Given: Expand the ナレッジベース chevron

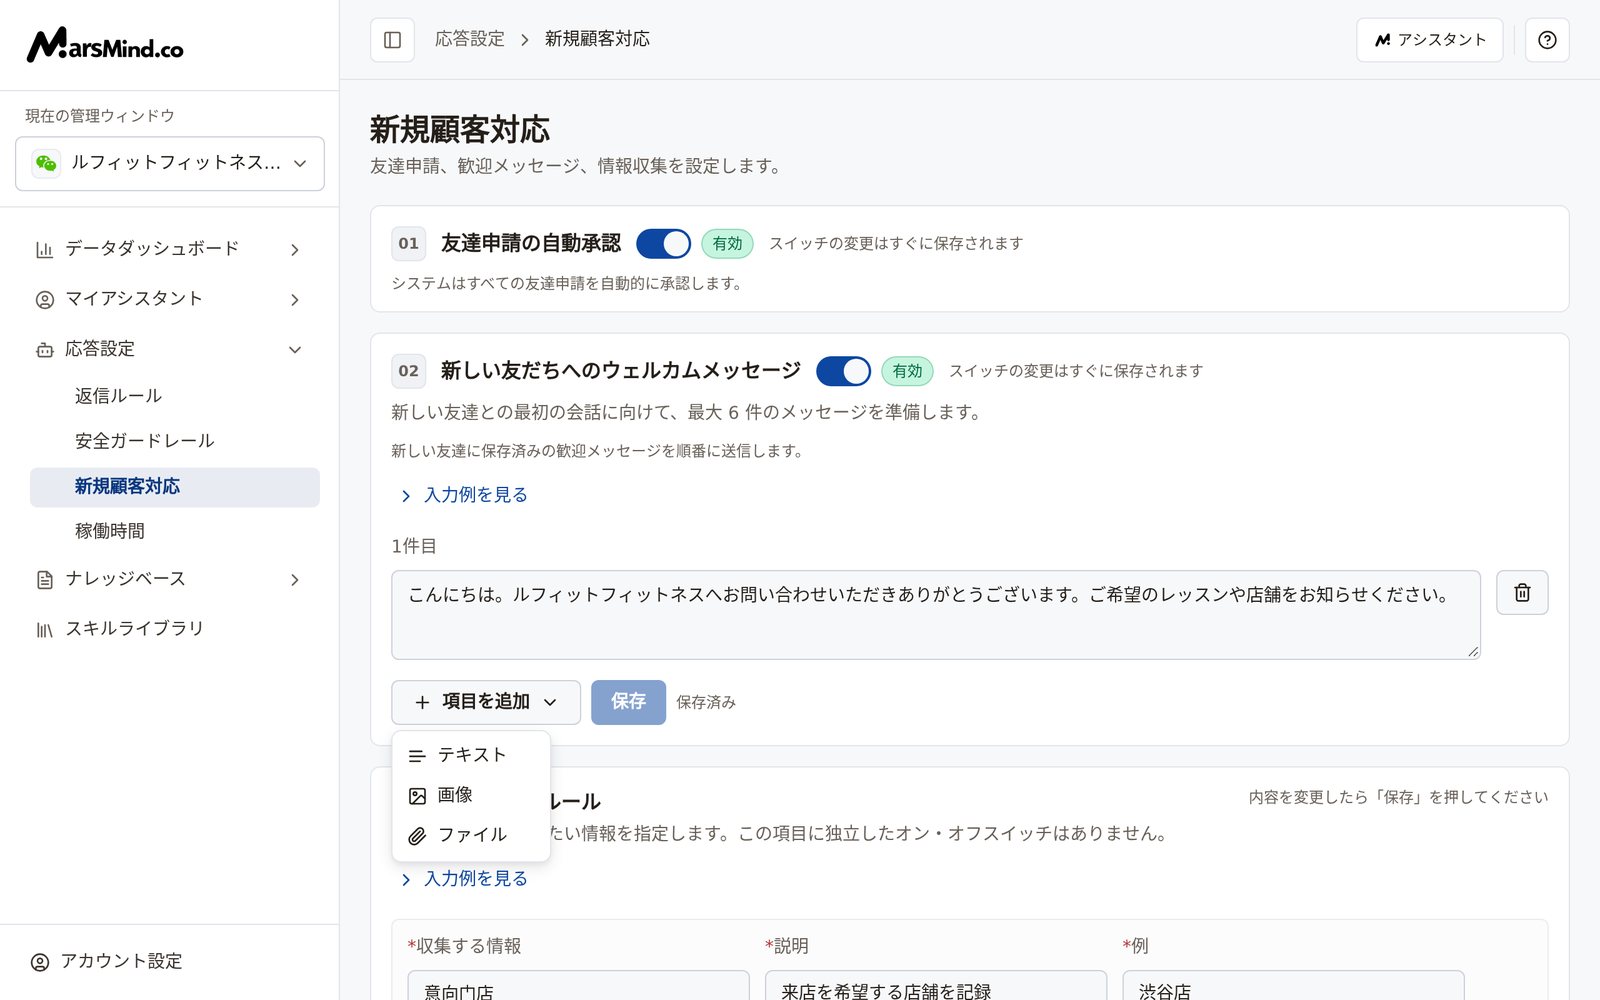Looking at the screenshot, I should coord(295,579).
